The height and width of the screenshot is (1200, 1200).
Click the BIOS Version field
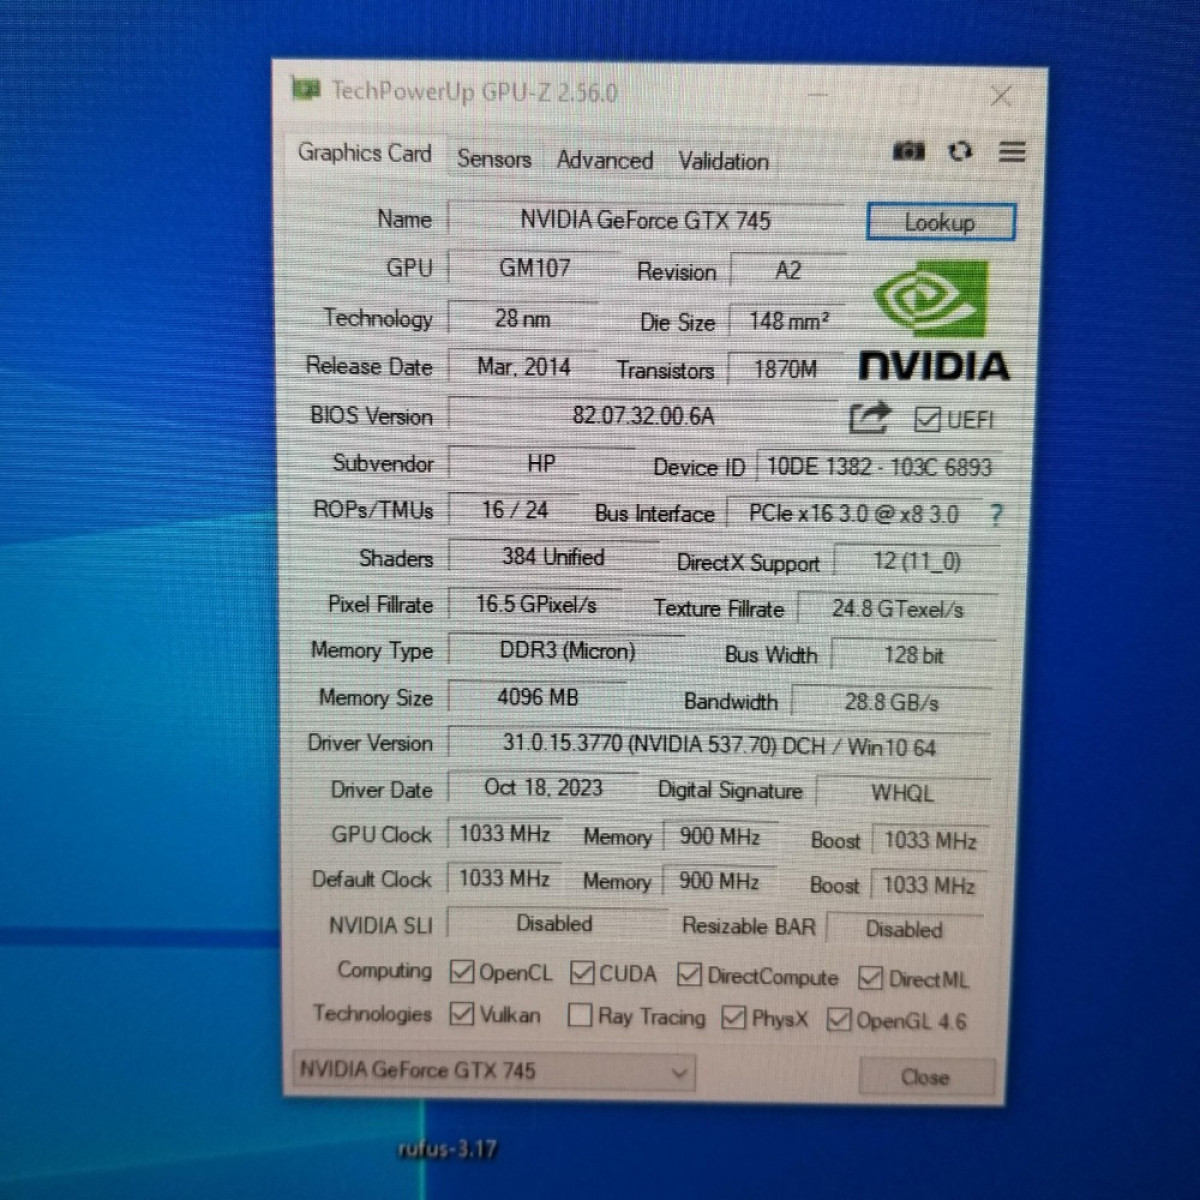[643, 416]
